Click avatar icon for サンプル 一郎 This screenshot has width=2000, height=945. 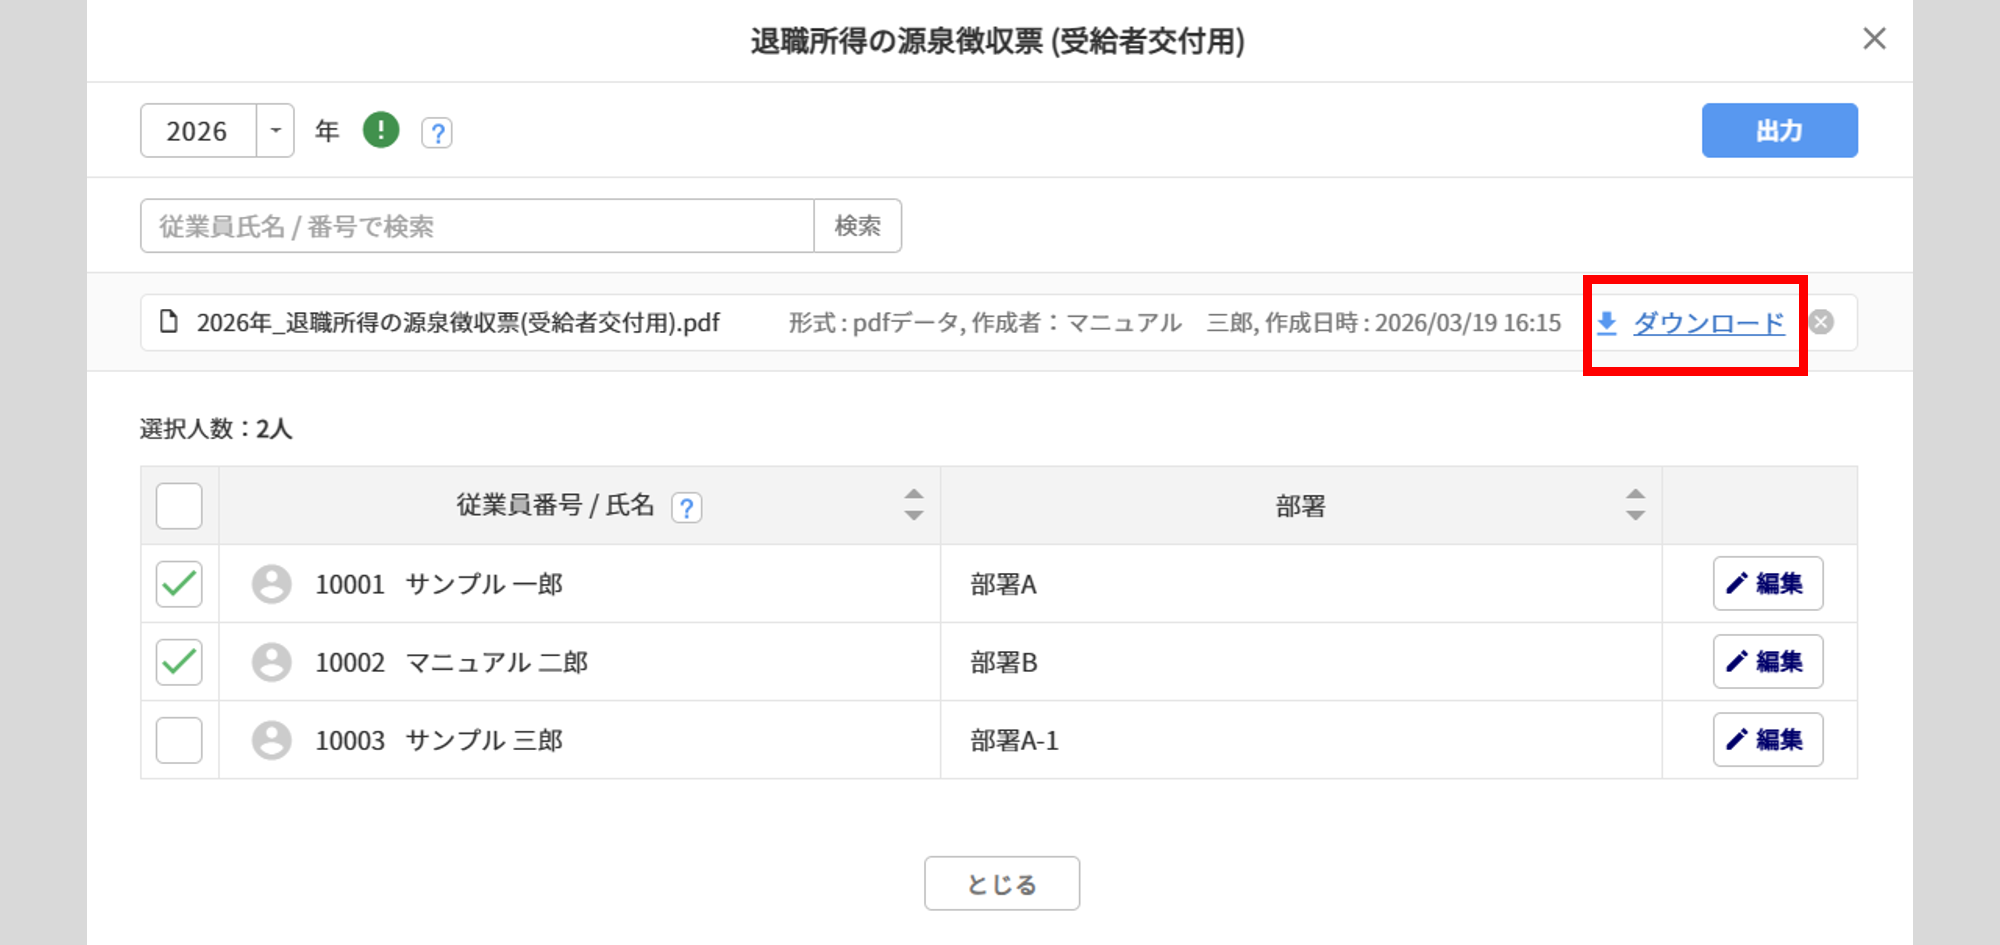271,584
